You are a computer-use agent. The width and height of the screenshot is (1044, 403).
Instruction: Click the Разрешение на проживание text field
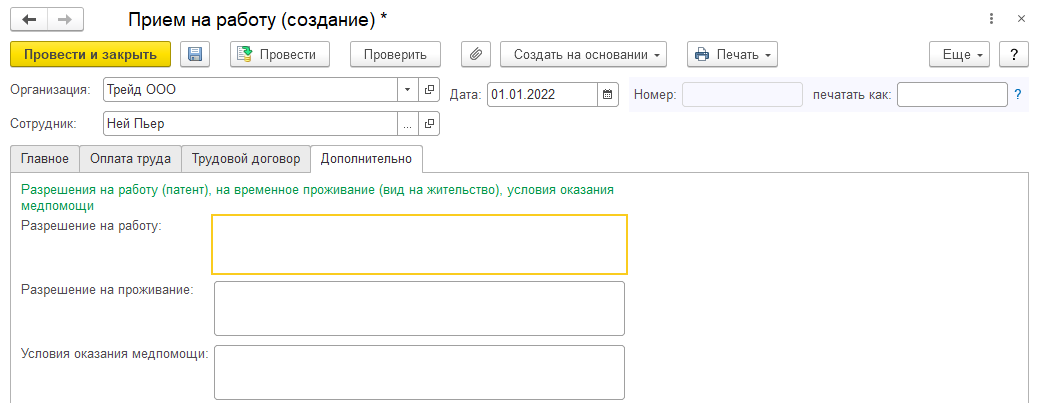[419, 308]
